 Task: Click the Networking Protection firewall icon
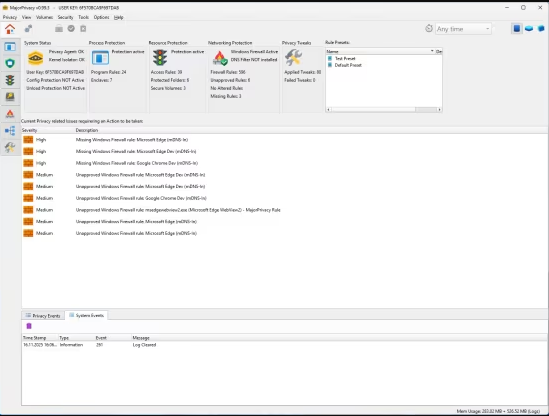(x=220, y=58)
